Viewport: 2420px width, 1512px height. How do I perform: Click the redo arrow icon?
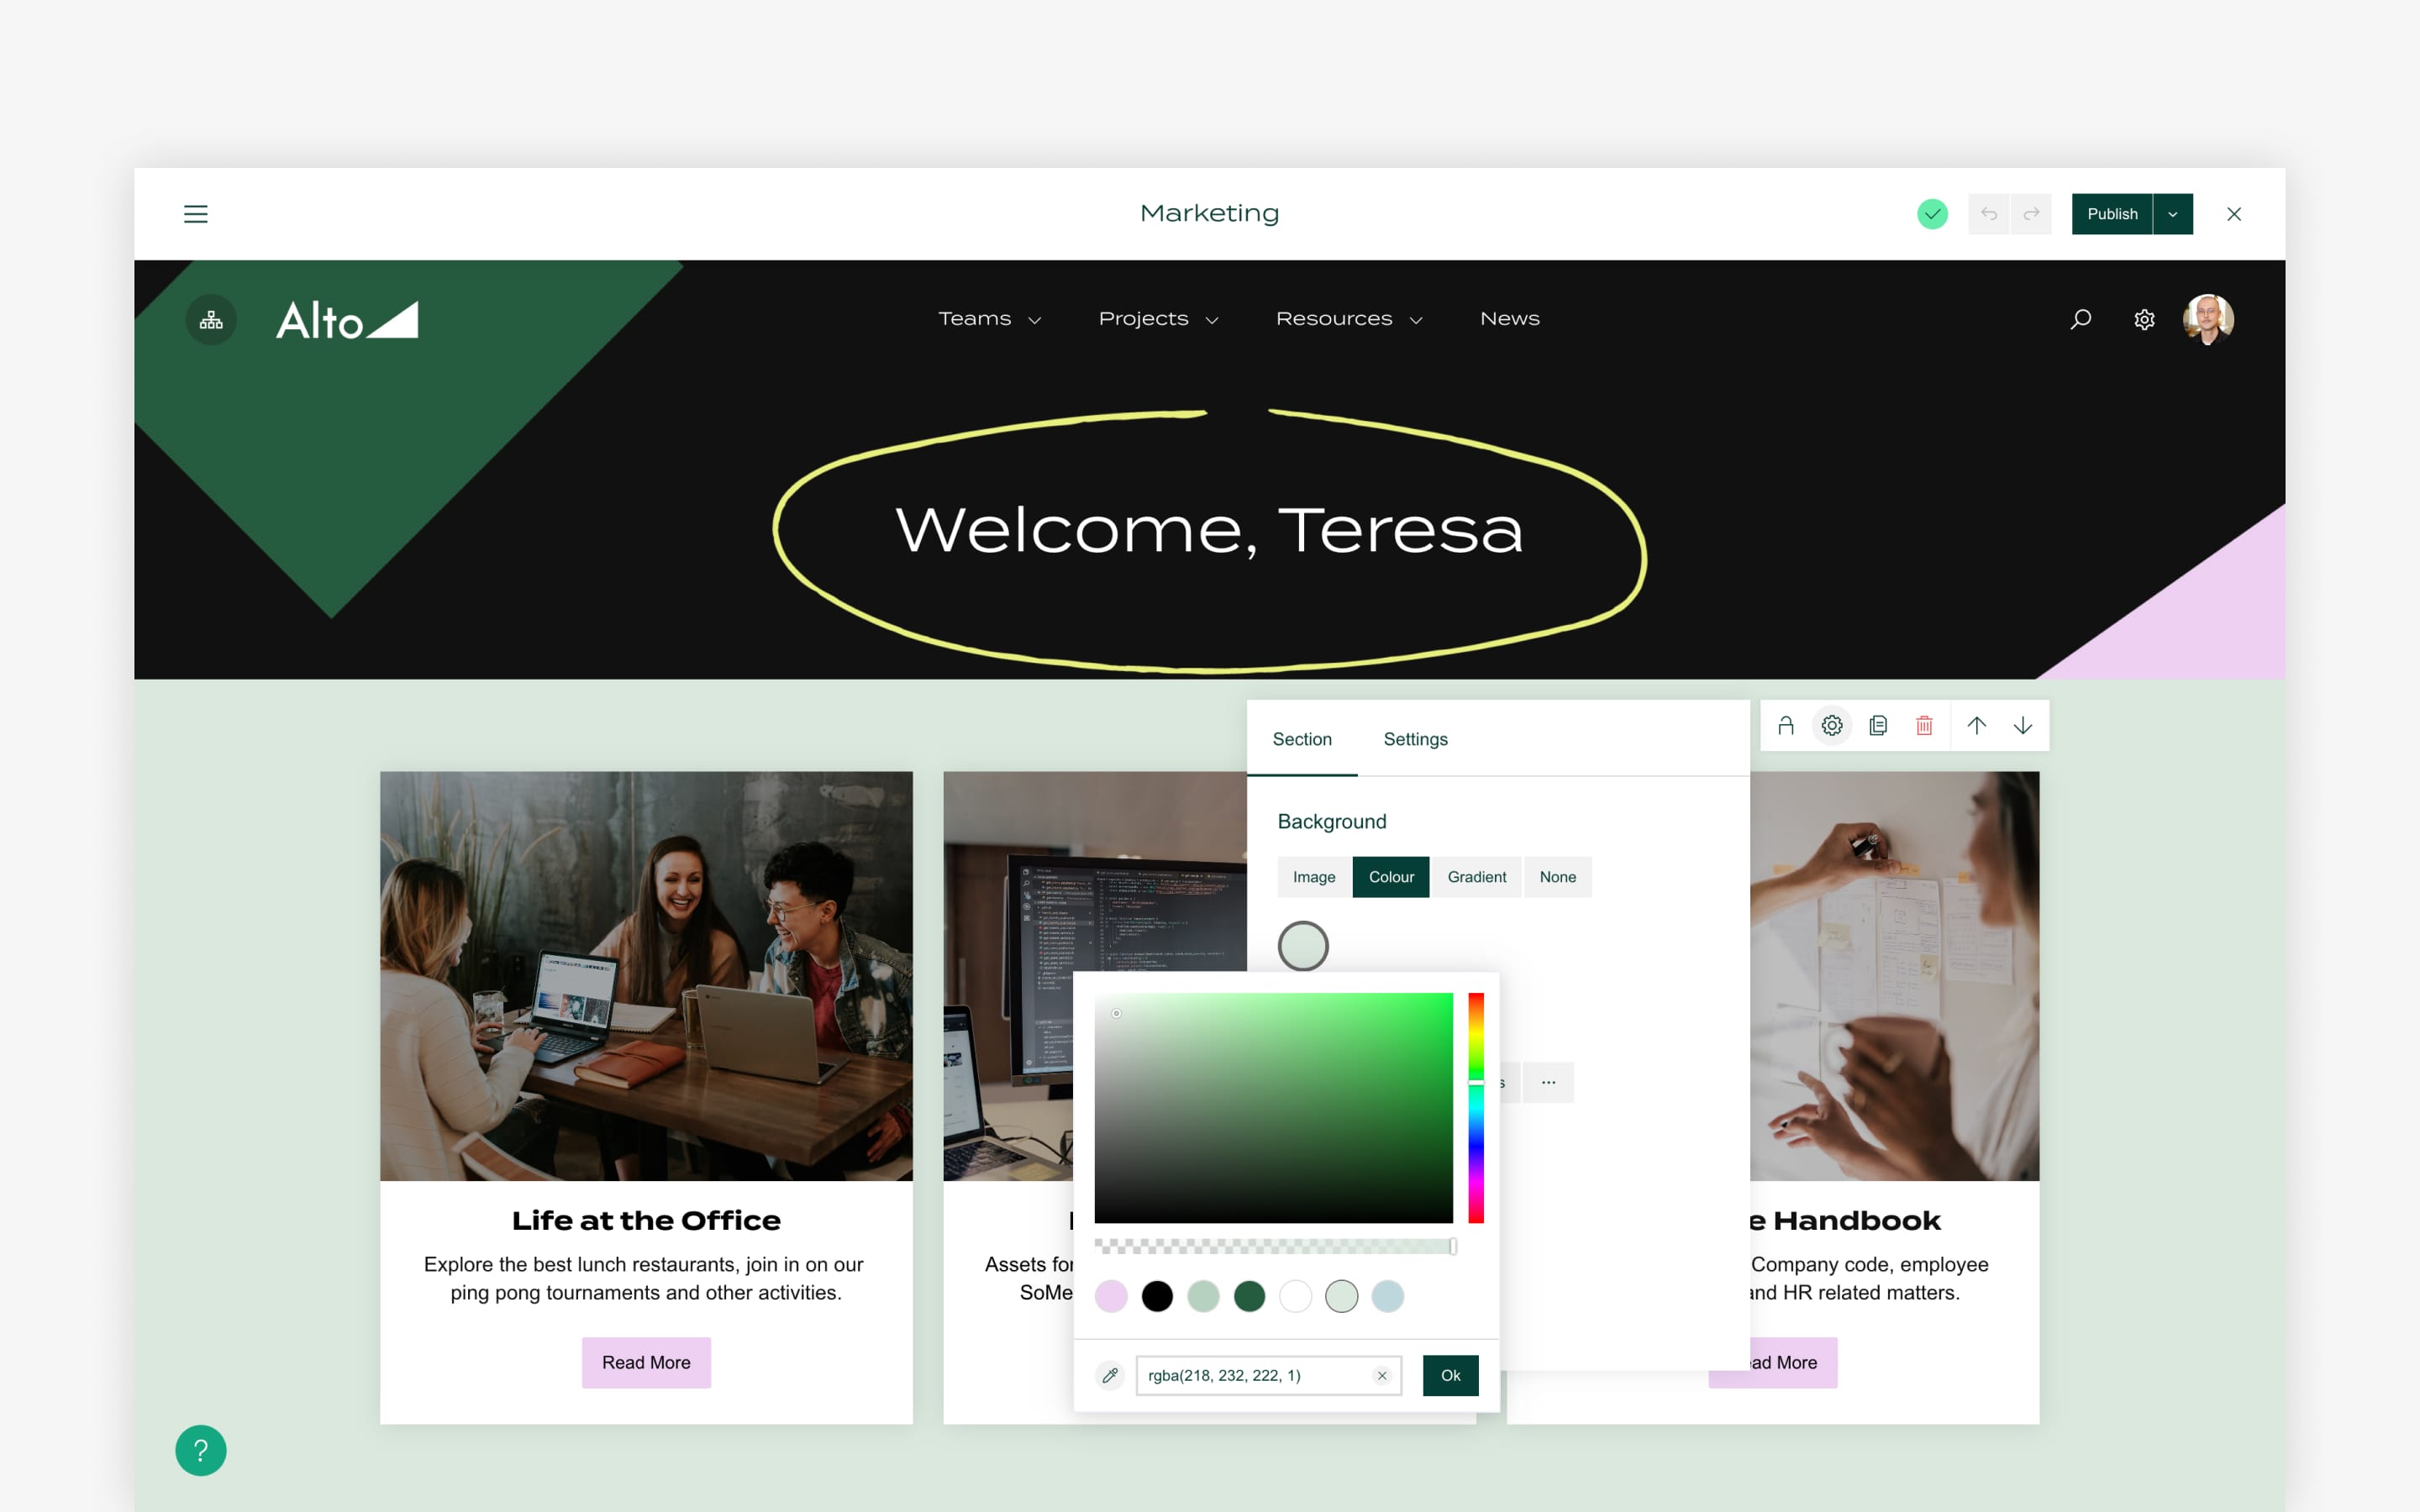point(2032,213)
